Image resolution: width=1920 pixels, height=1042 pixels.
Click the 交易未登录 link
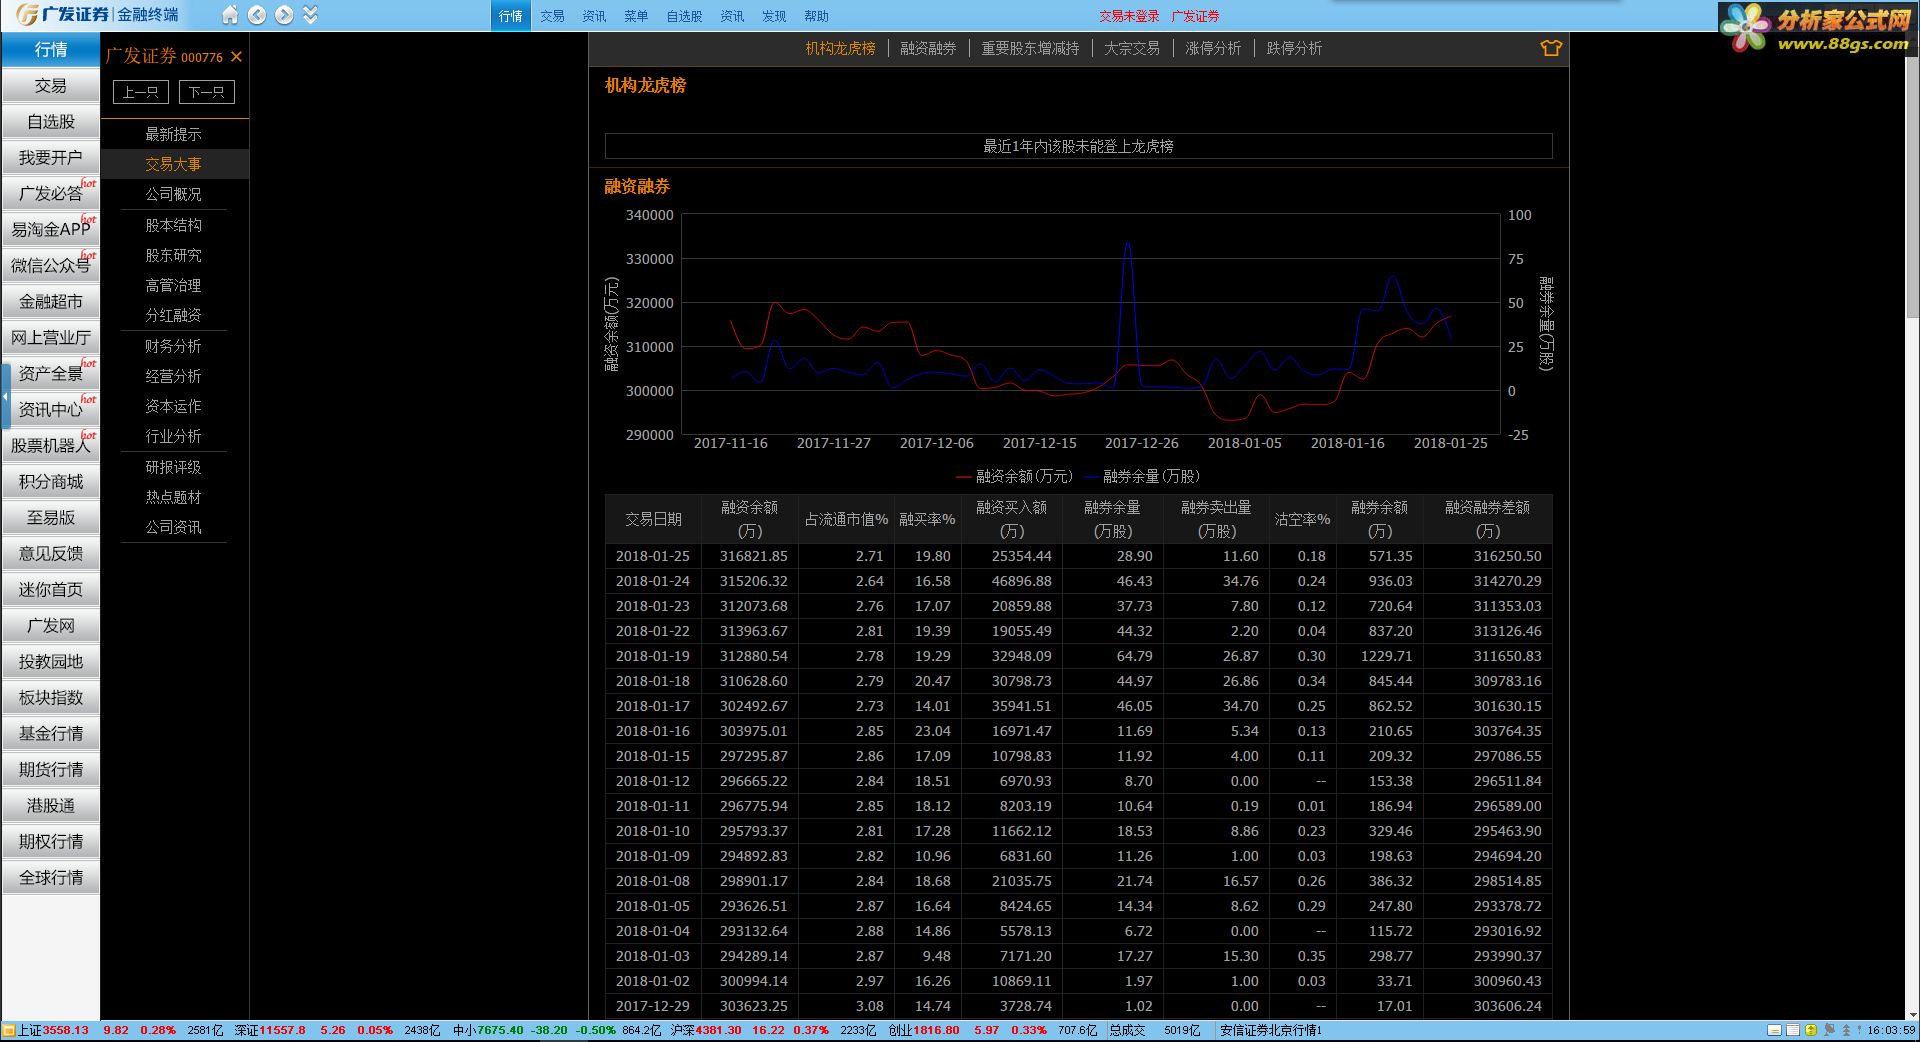pyautogui.click(x=1129, y=16)
